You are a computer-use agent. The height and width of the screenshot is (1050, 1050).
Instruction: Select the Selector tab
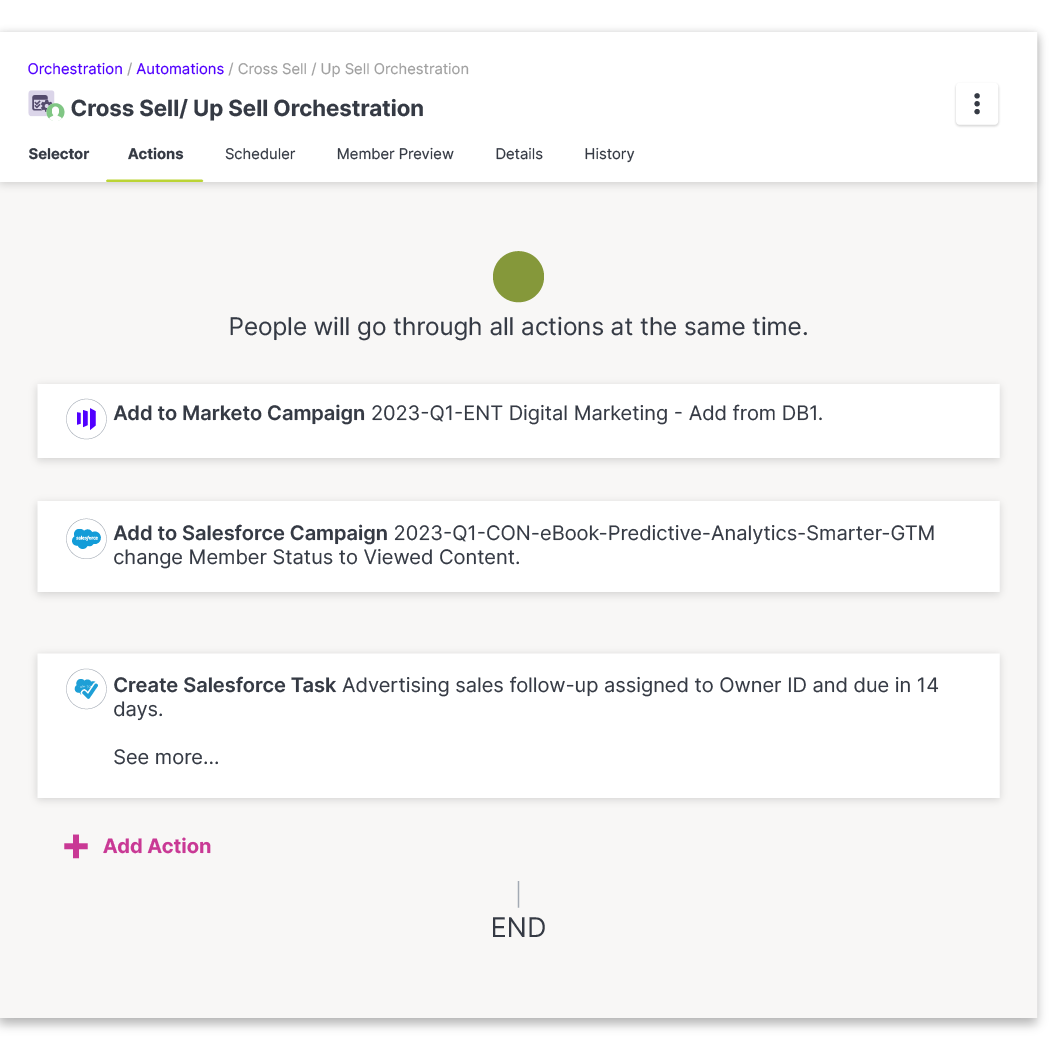58,154
